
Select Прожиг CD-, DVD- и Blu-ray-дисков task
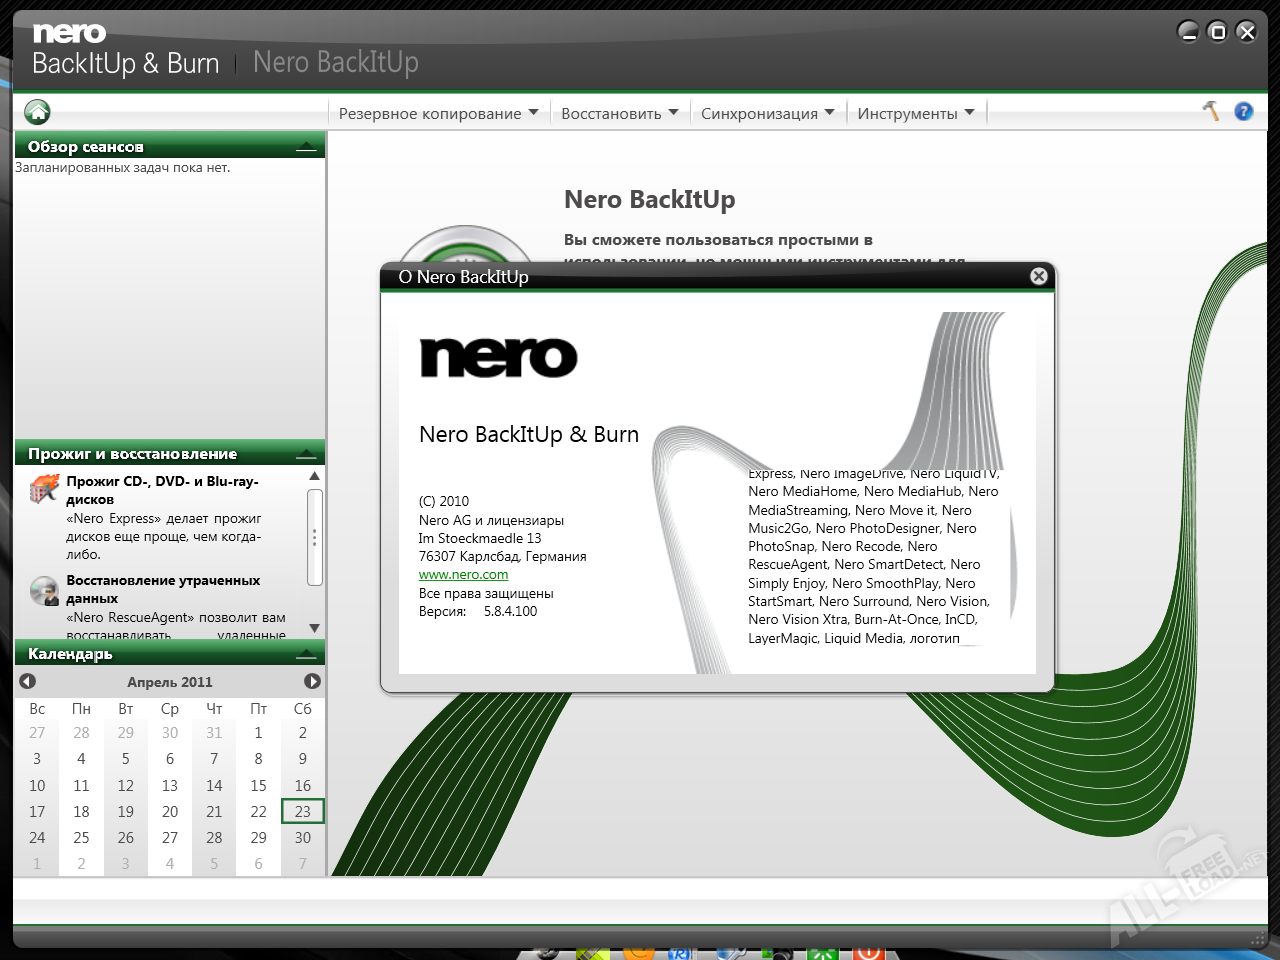[162, 490]
